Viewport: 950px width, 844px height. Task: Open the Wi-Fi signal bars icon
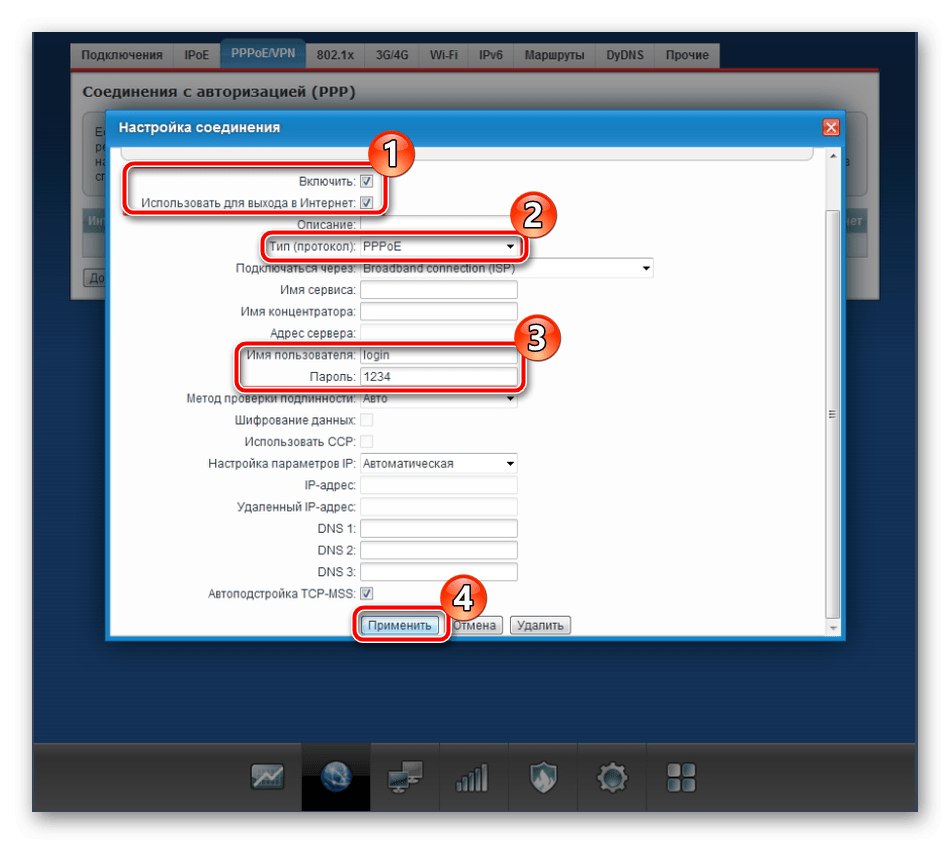tap(473, 777)
